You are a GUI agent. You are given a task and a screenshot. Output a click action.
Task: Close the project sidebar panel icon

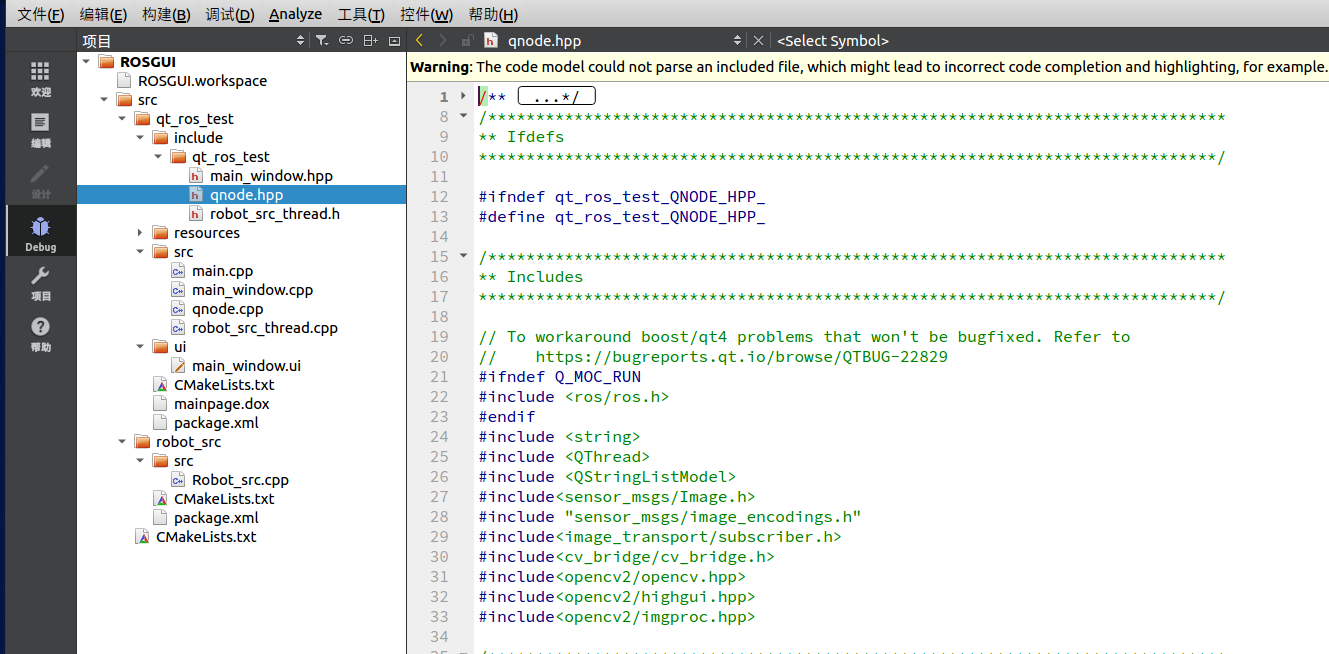[394, 41]
